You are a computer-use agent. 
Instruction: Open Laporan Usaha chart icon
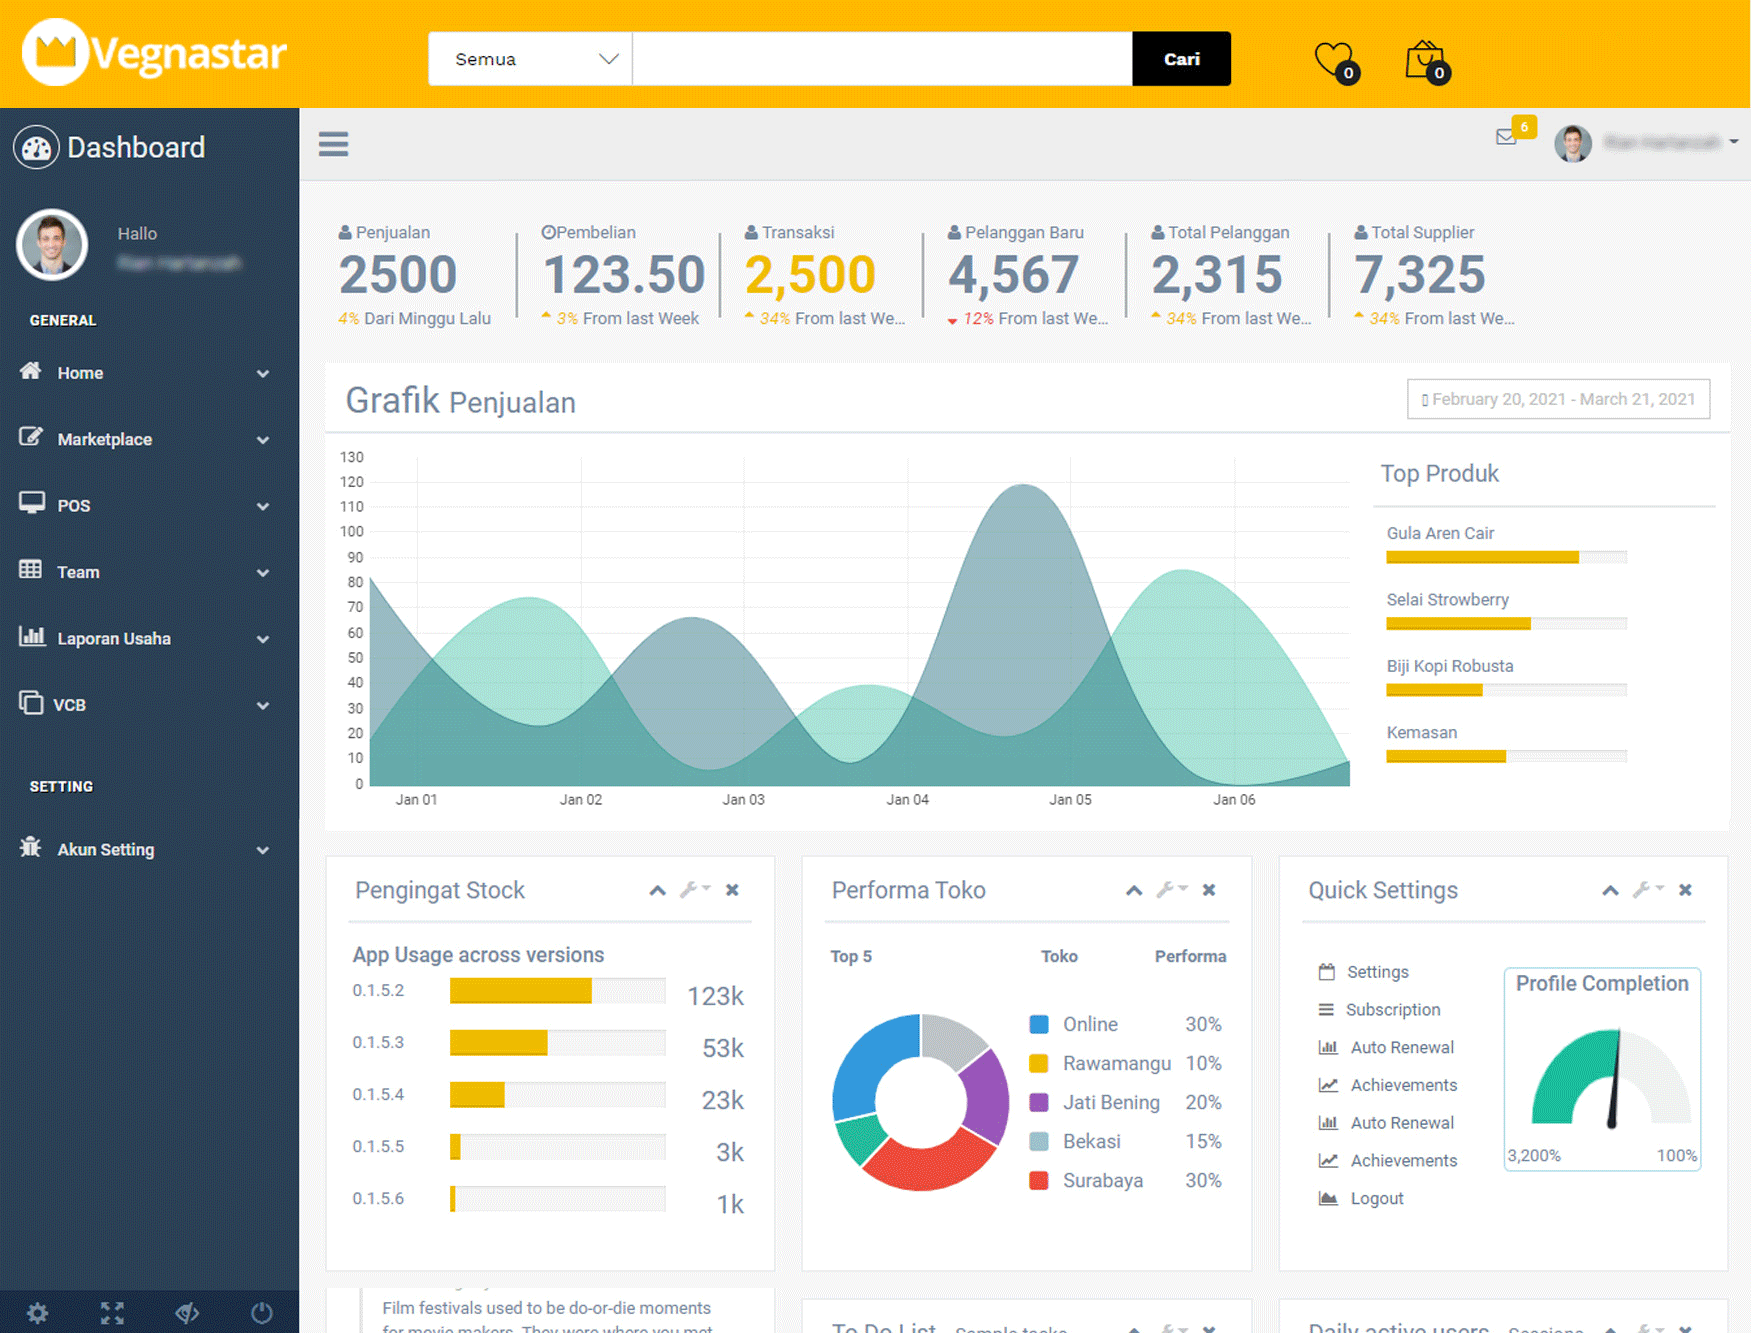(x=33, y=638)
